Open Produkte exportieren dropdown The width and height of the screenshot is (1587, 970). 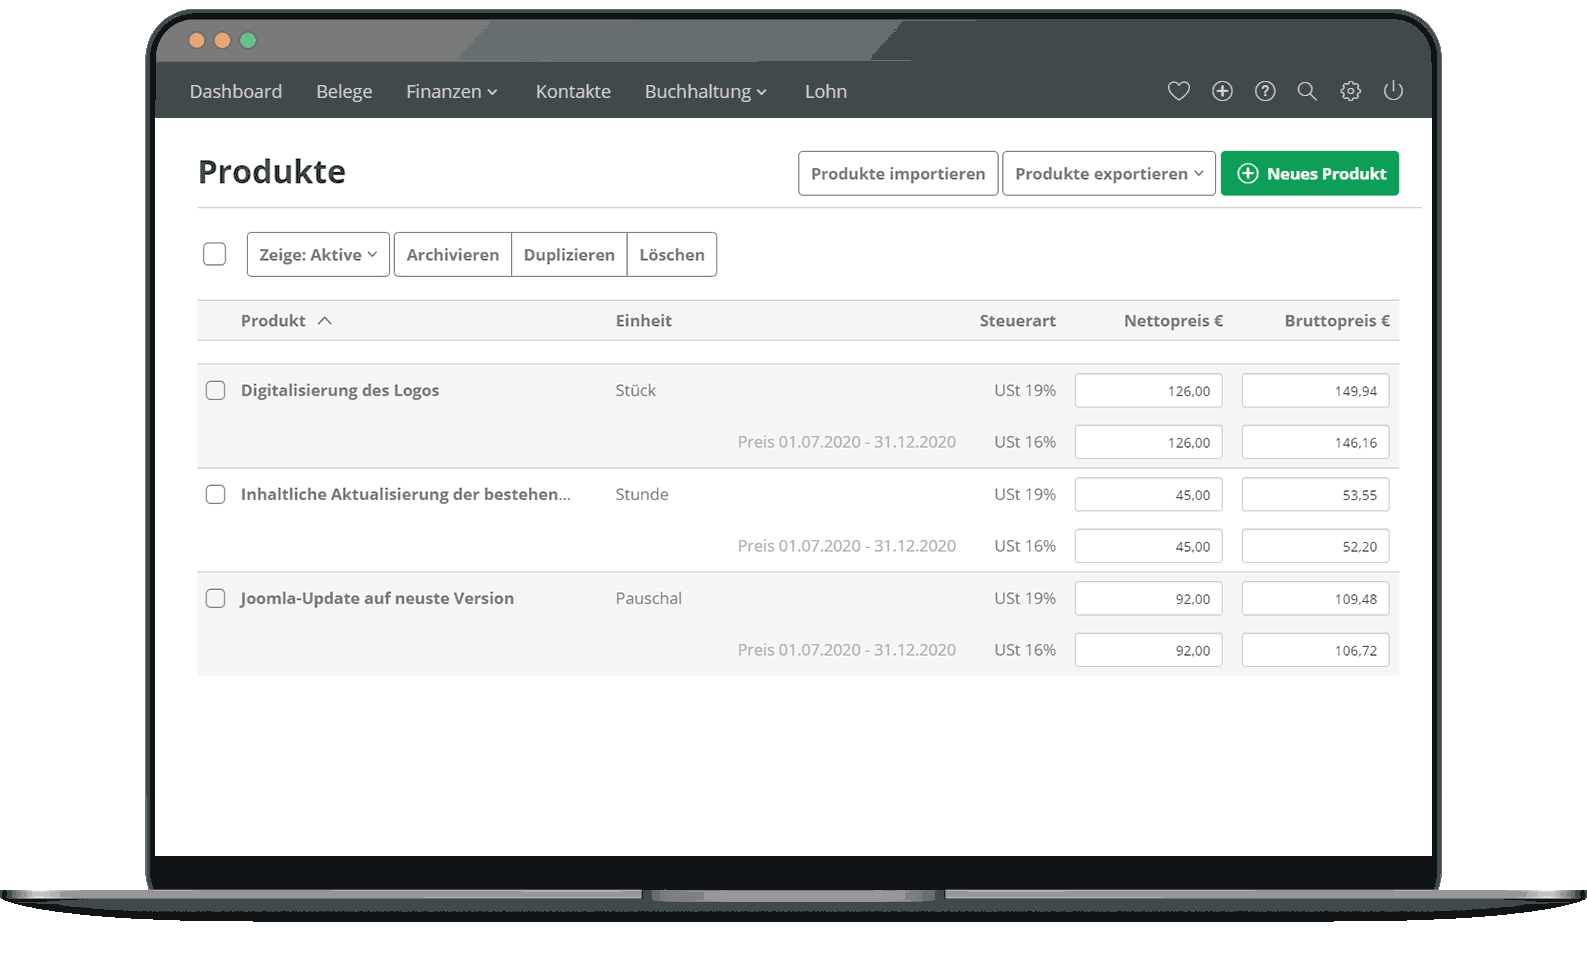pyautogui.click(x=1108, y=174)
